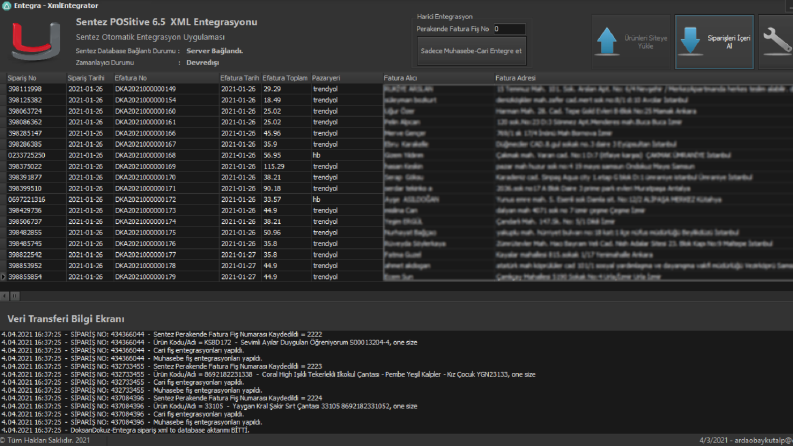Click Server Bağlandı connection status text
Viewport: 793px width, 446px height.
[x=214, y=51]
